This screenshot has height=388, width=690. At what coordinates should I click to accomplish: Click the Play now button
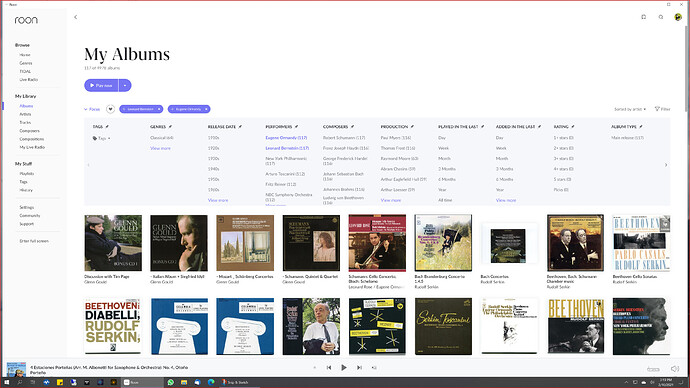point(101,85)
